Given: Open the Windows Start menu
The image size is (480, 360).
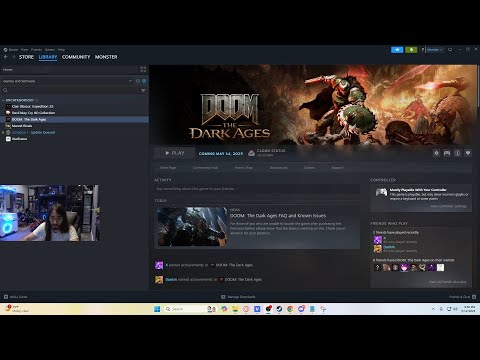Looking at the screenshot, I should 157,309.
